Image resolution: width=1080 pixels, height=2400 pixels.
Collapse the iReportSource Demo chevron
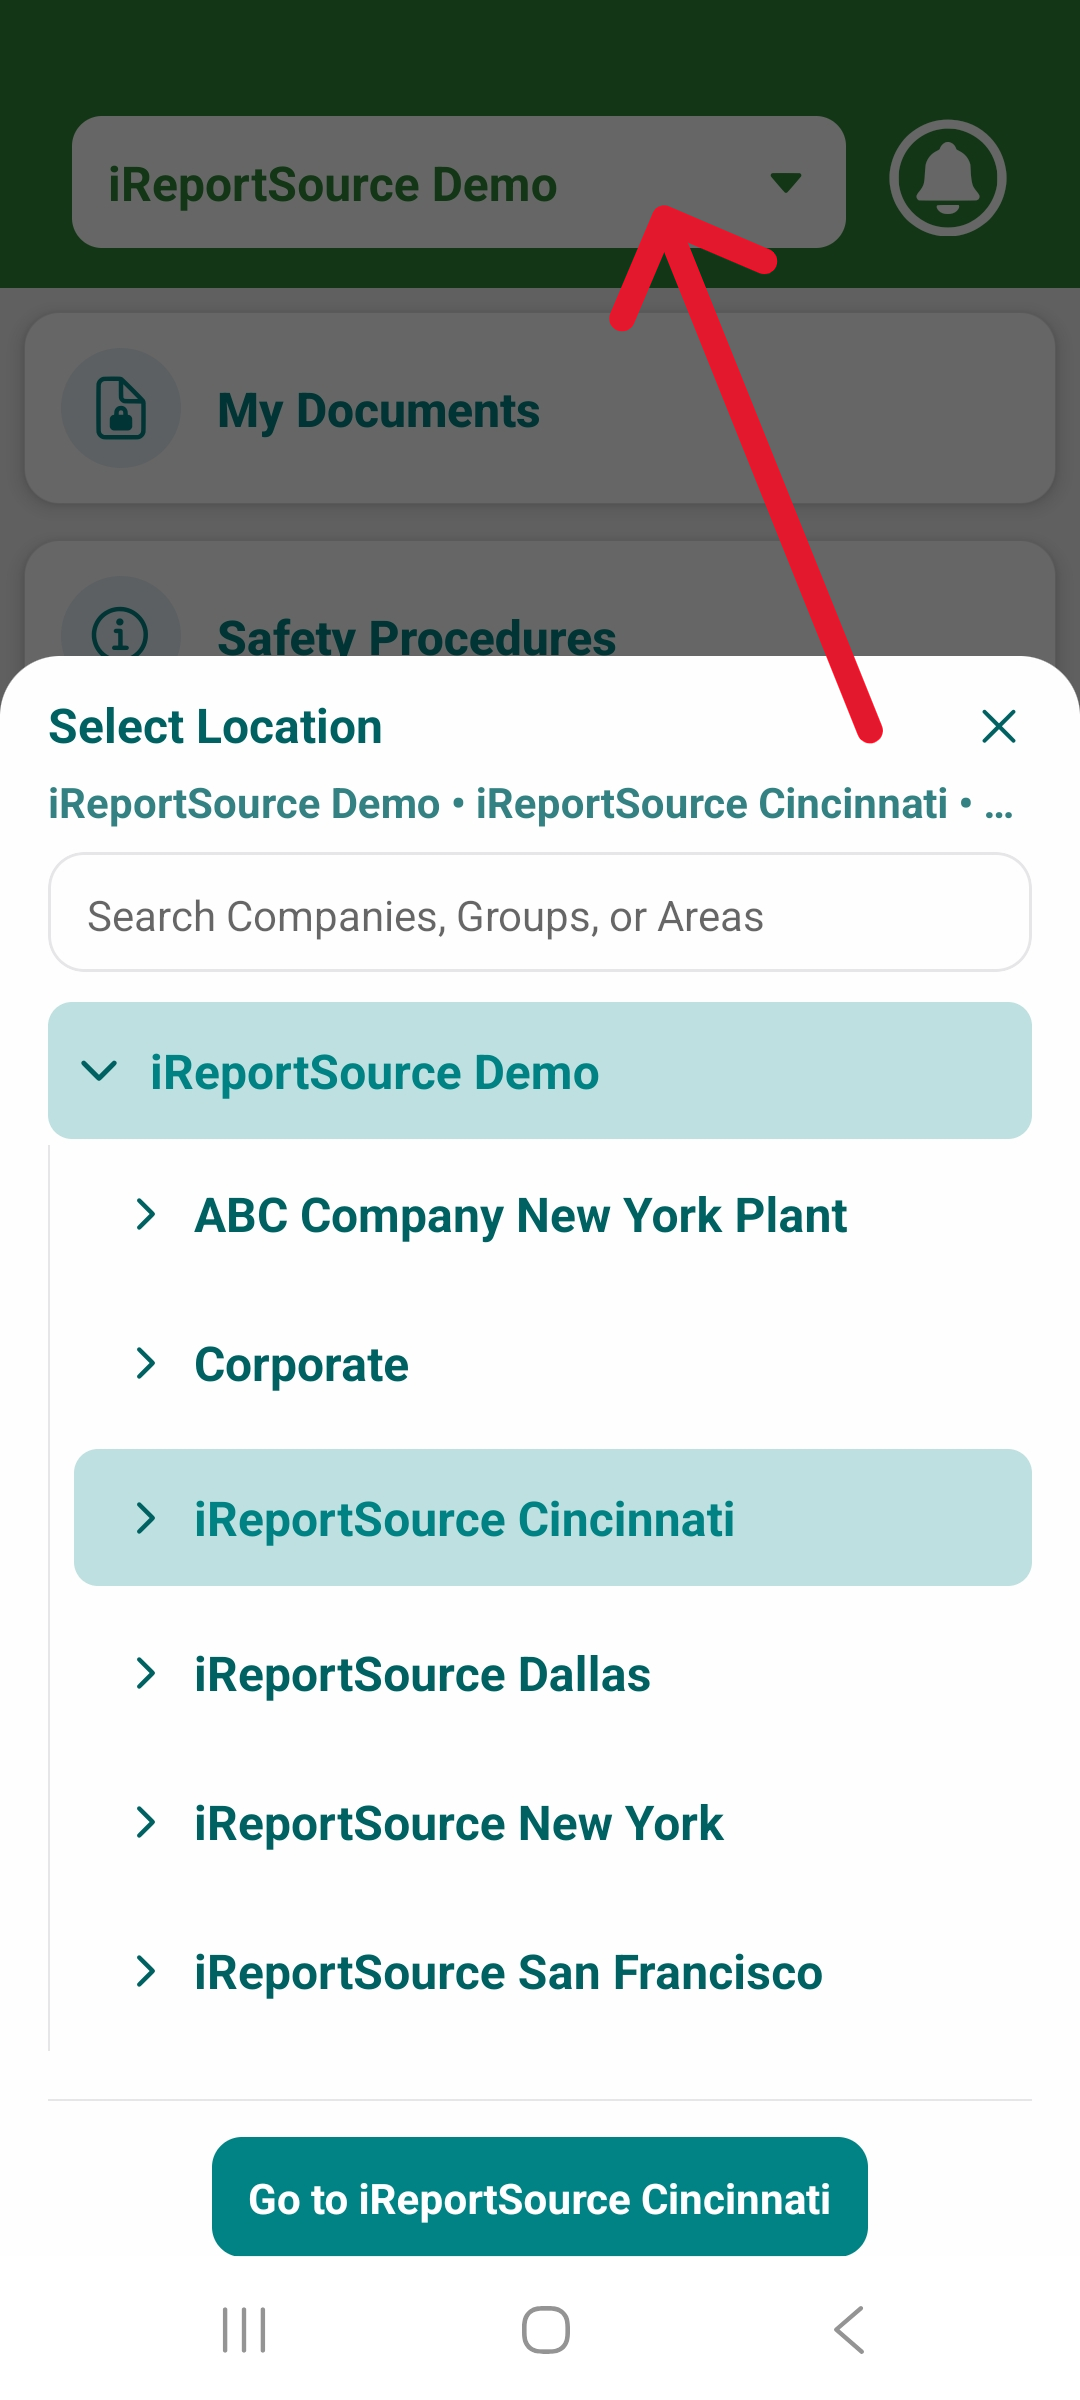(99, 1072)
